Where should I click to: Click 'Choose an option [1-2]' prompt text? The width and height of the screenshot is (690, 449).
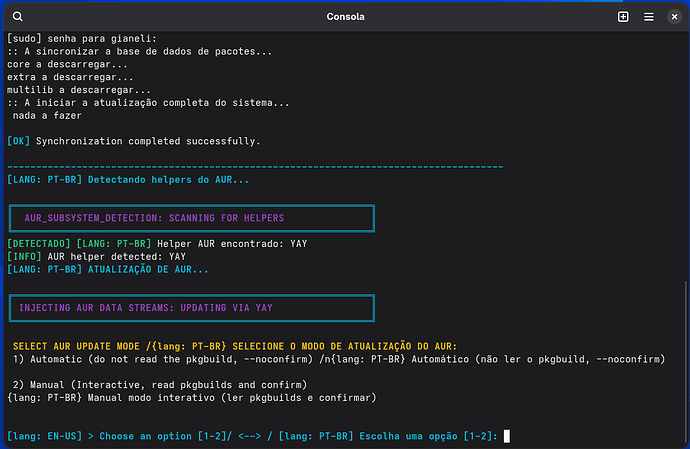[165, 436]
